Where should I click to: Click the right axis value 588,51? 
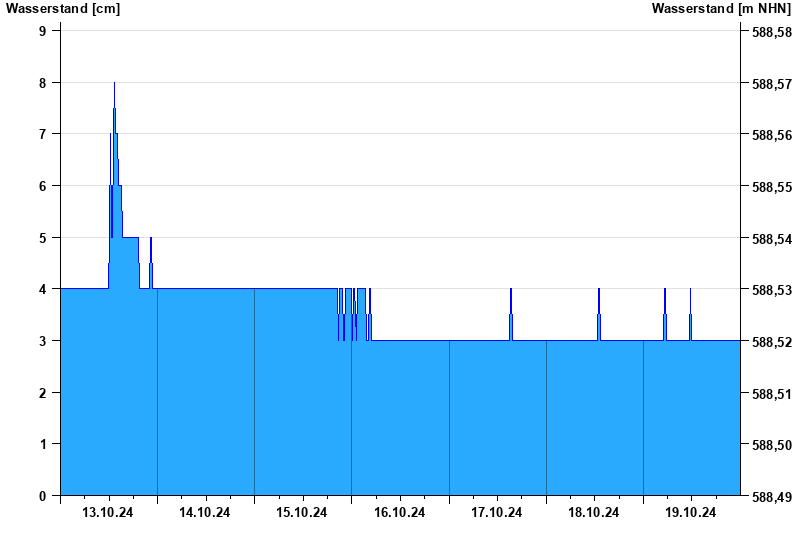click(x=772, y=394)
